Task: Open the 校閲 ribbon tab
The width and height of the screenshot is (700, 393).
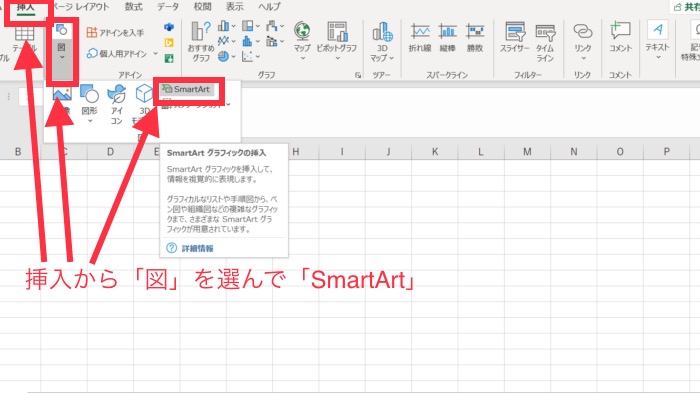Action: (202, 7)
